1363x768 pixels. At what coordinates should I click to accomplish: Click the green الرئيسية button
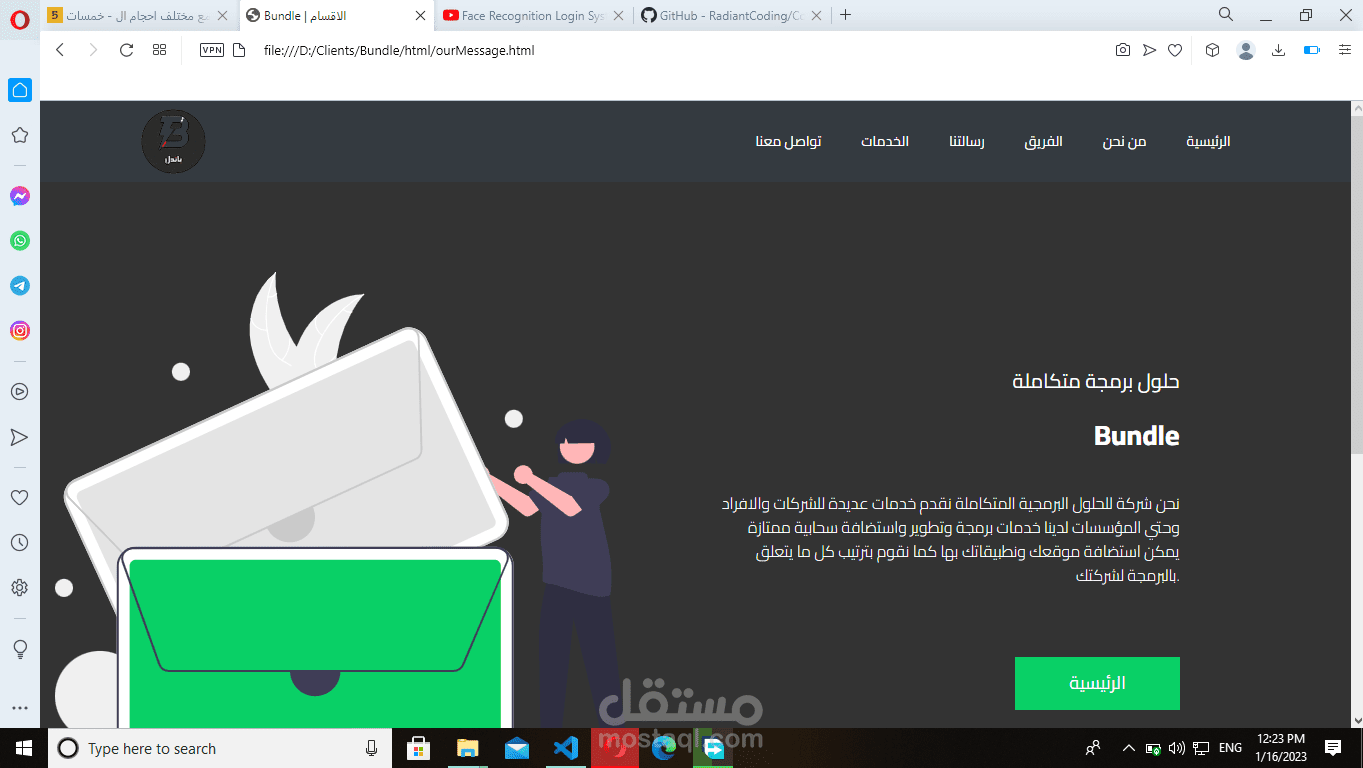[x=1097, y=683]
